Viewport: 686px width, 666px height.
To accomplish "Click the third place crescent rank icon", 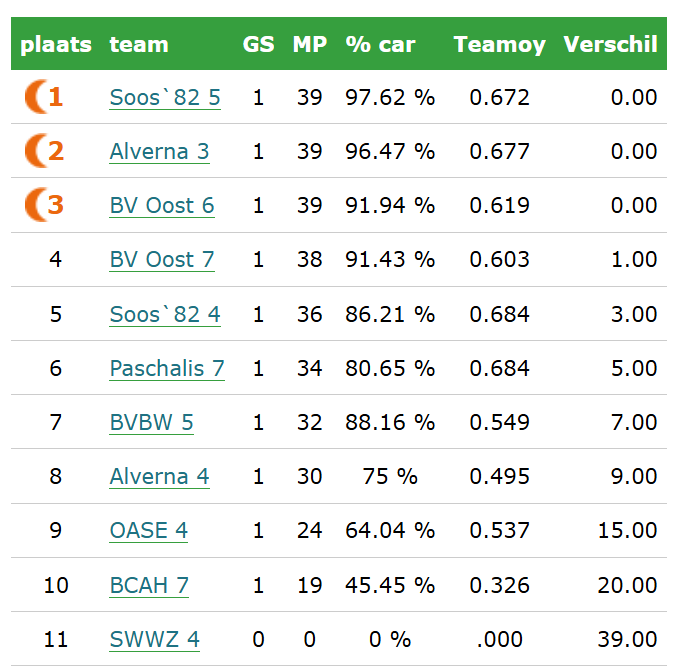I will (x=35, y=205).
